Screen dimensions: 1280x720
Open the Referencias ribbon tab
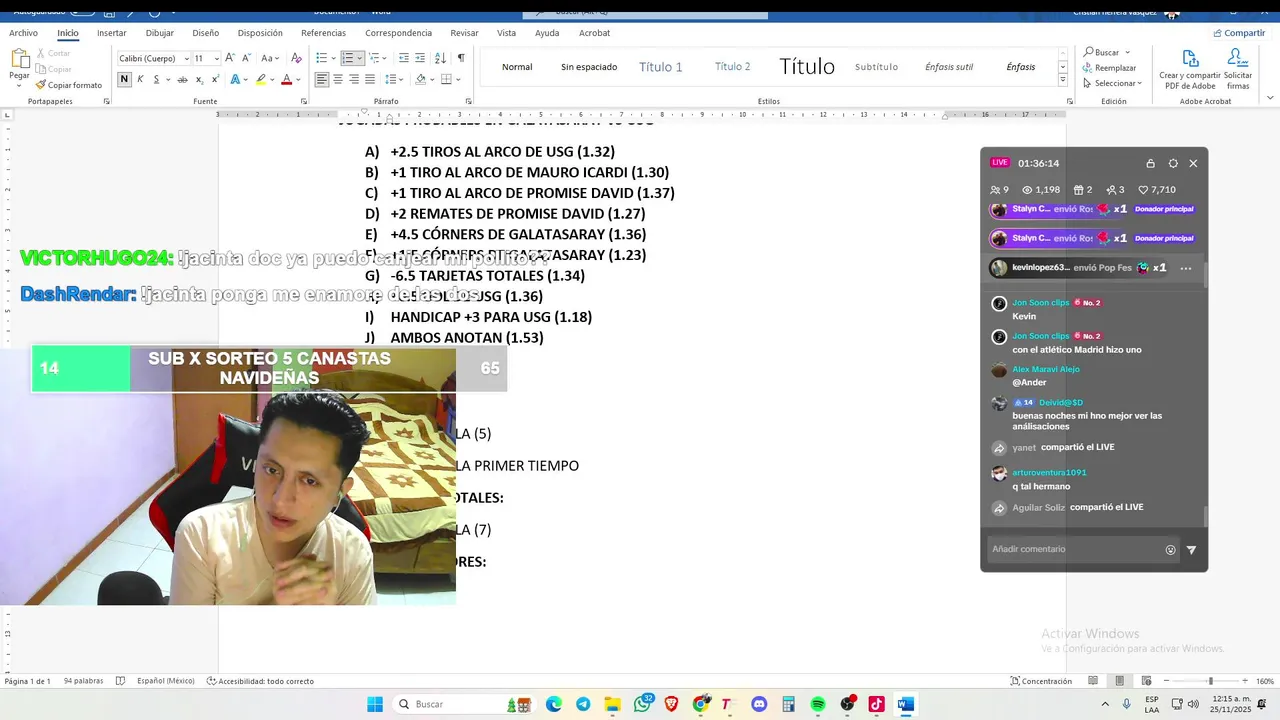[x=323, y=33]
